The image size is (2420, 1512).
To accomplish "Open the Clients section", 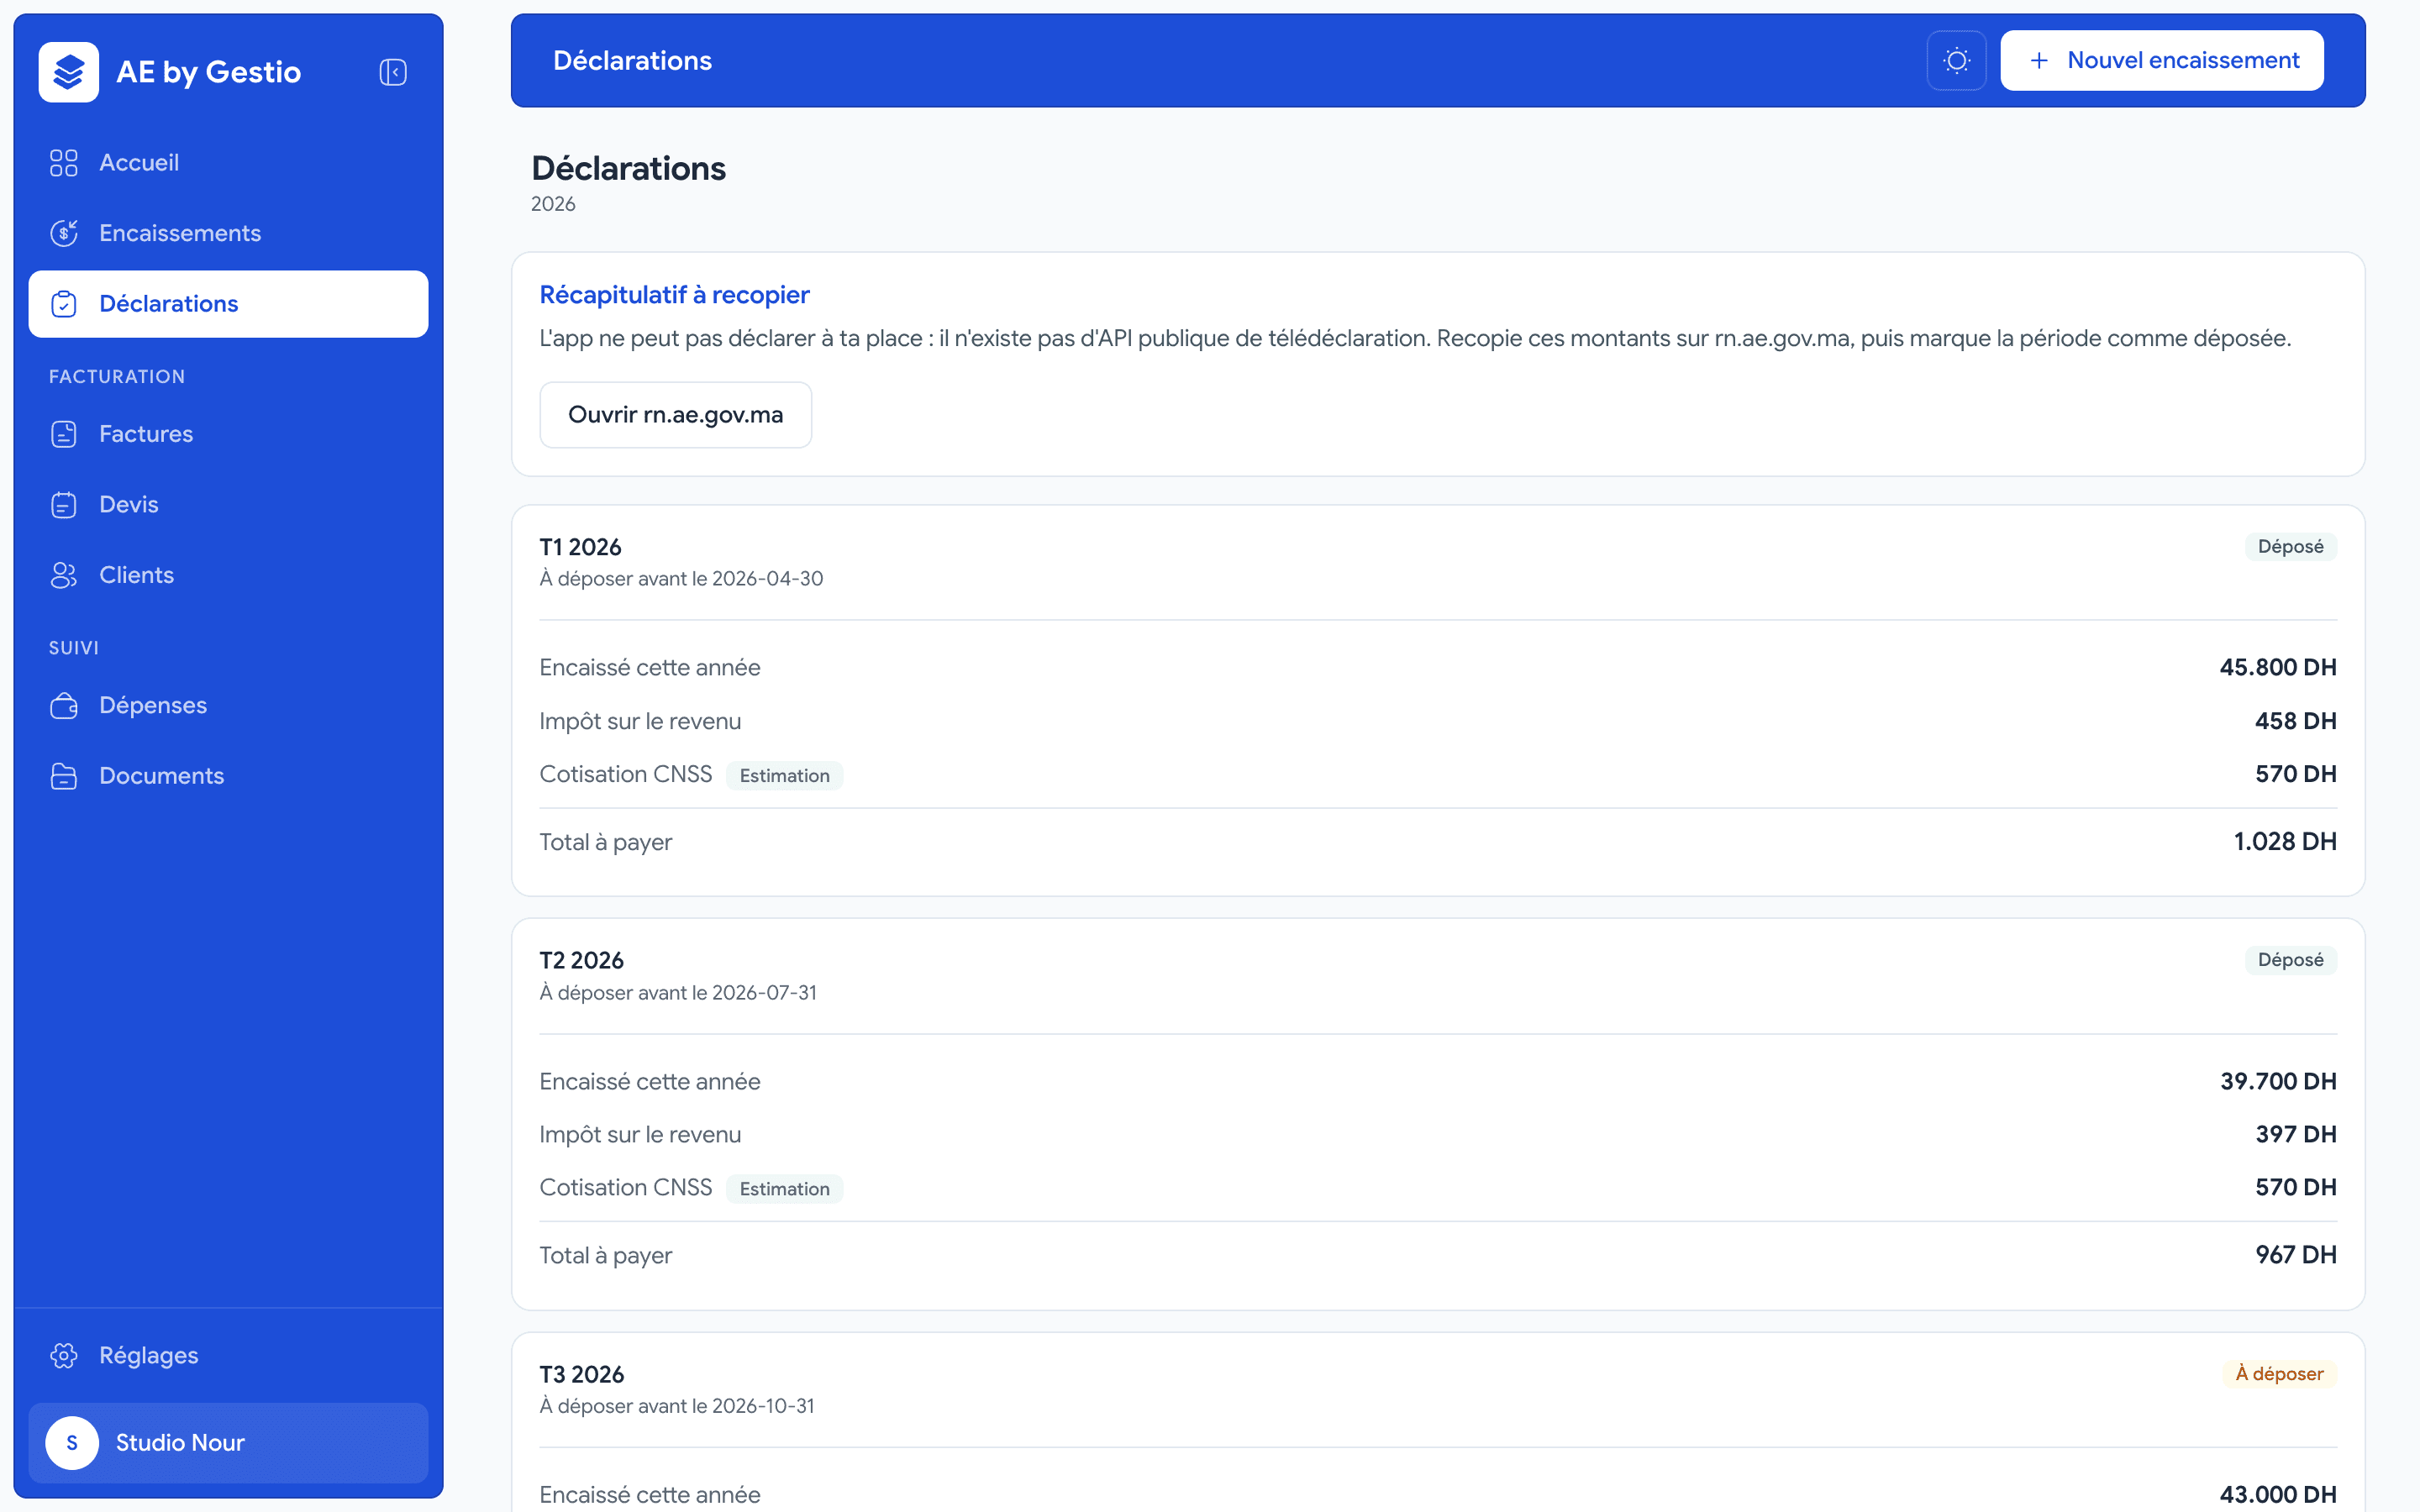I will [228, 575].
